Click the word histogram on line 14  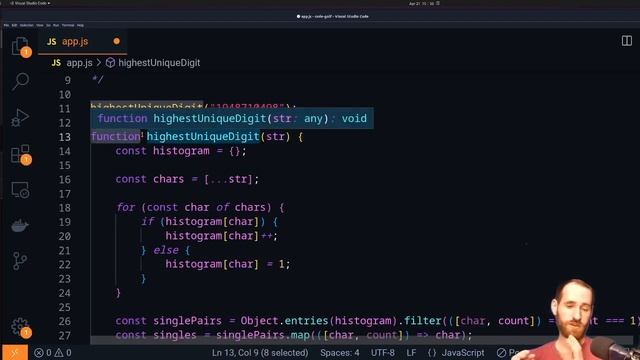[x=181, y=151]
